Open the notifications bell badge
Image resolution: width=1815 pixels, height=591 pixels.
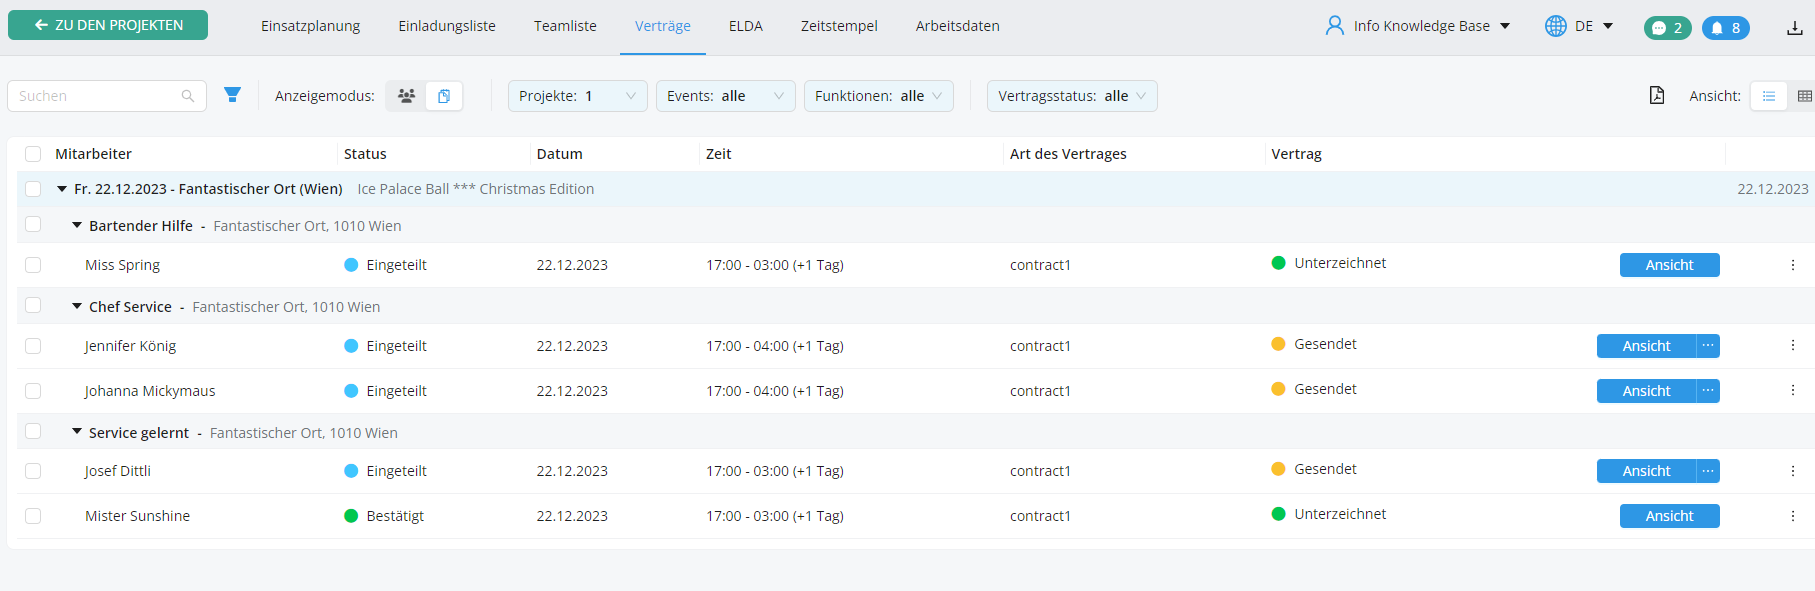tap(1726, 28)
